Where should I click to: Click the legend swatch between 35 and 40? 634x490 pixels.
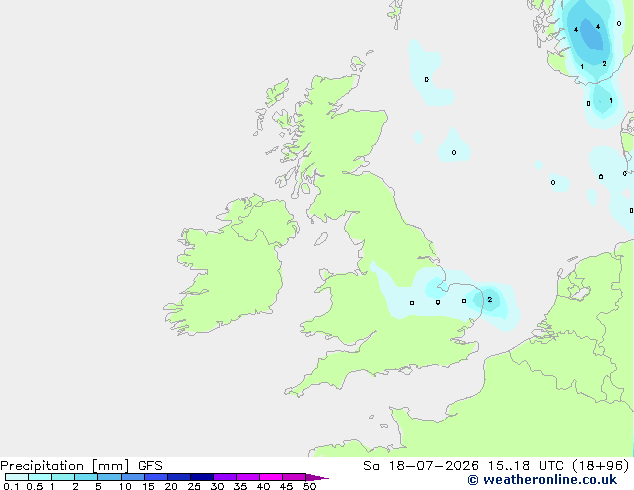point(248,477)
